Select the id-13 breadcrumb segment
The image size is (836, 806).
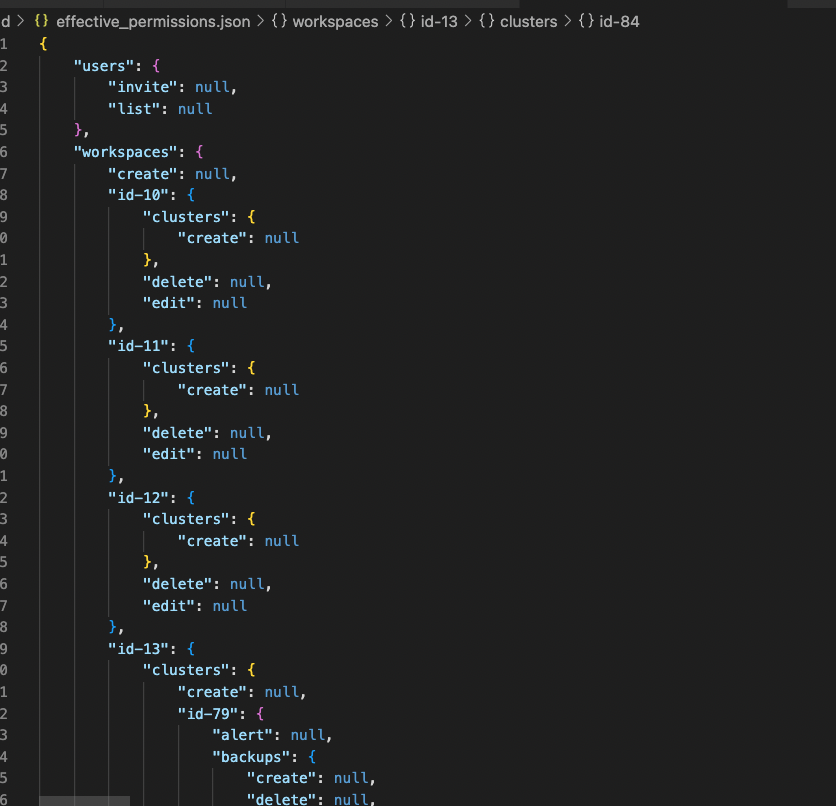pos(439,22)
